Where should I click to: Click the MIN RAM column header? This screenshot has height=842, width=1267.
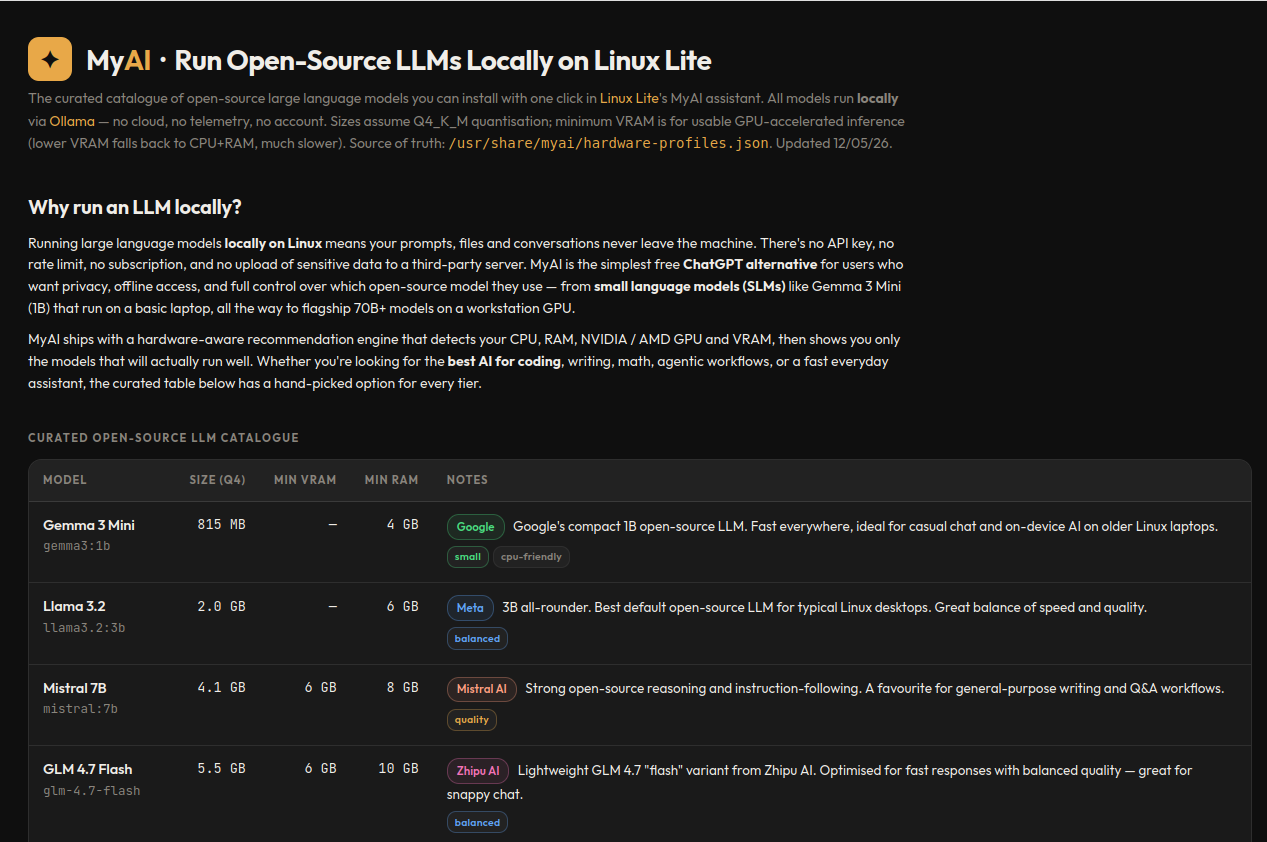pyautogui.click(x=391, y=480)
